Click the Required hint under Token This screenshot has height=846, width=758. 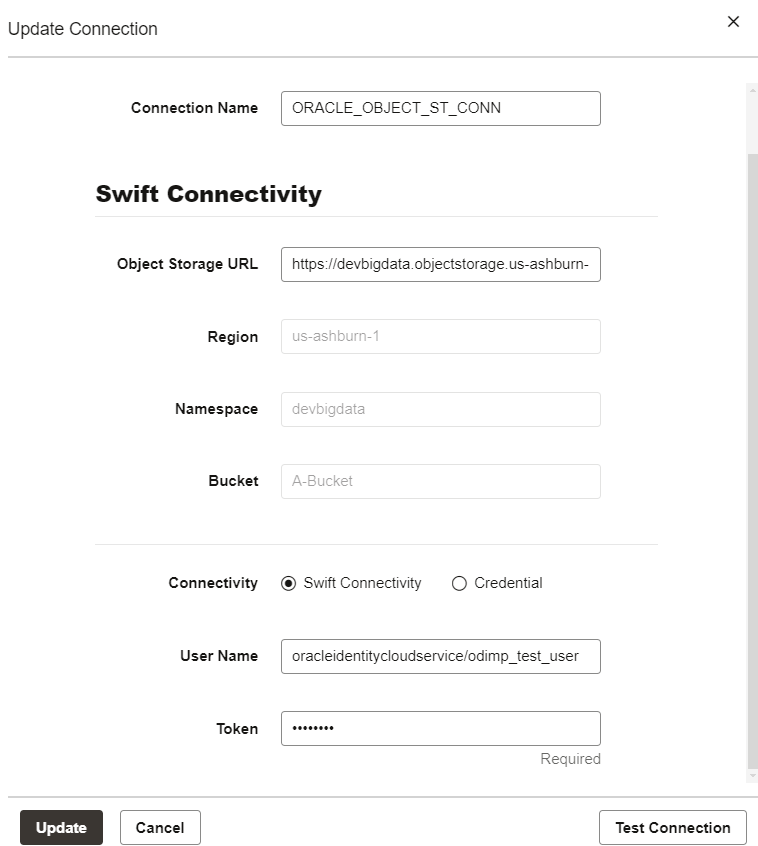570,759
